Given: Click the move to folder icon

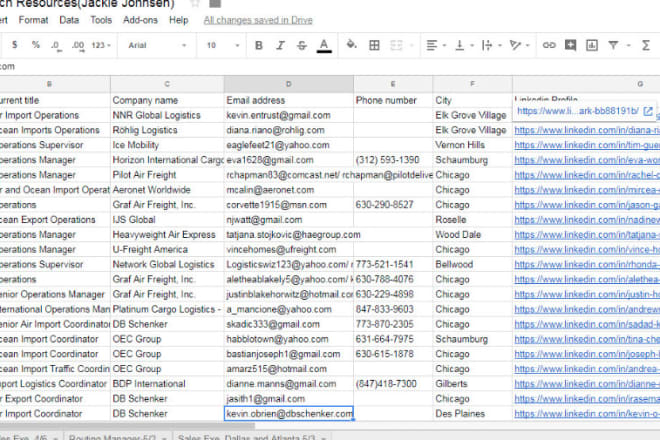Looking at the screenshot, I should point(215,3).
